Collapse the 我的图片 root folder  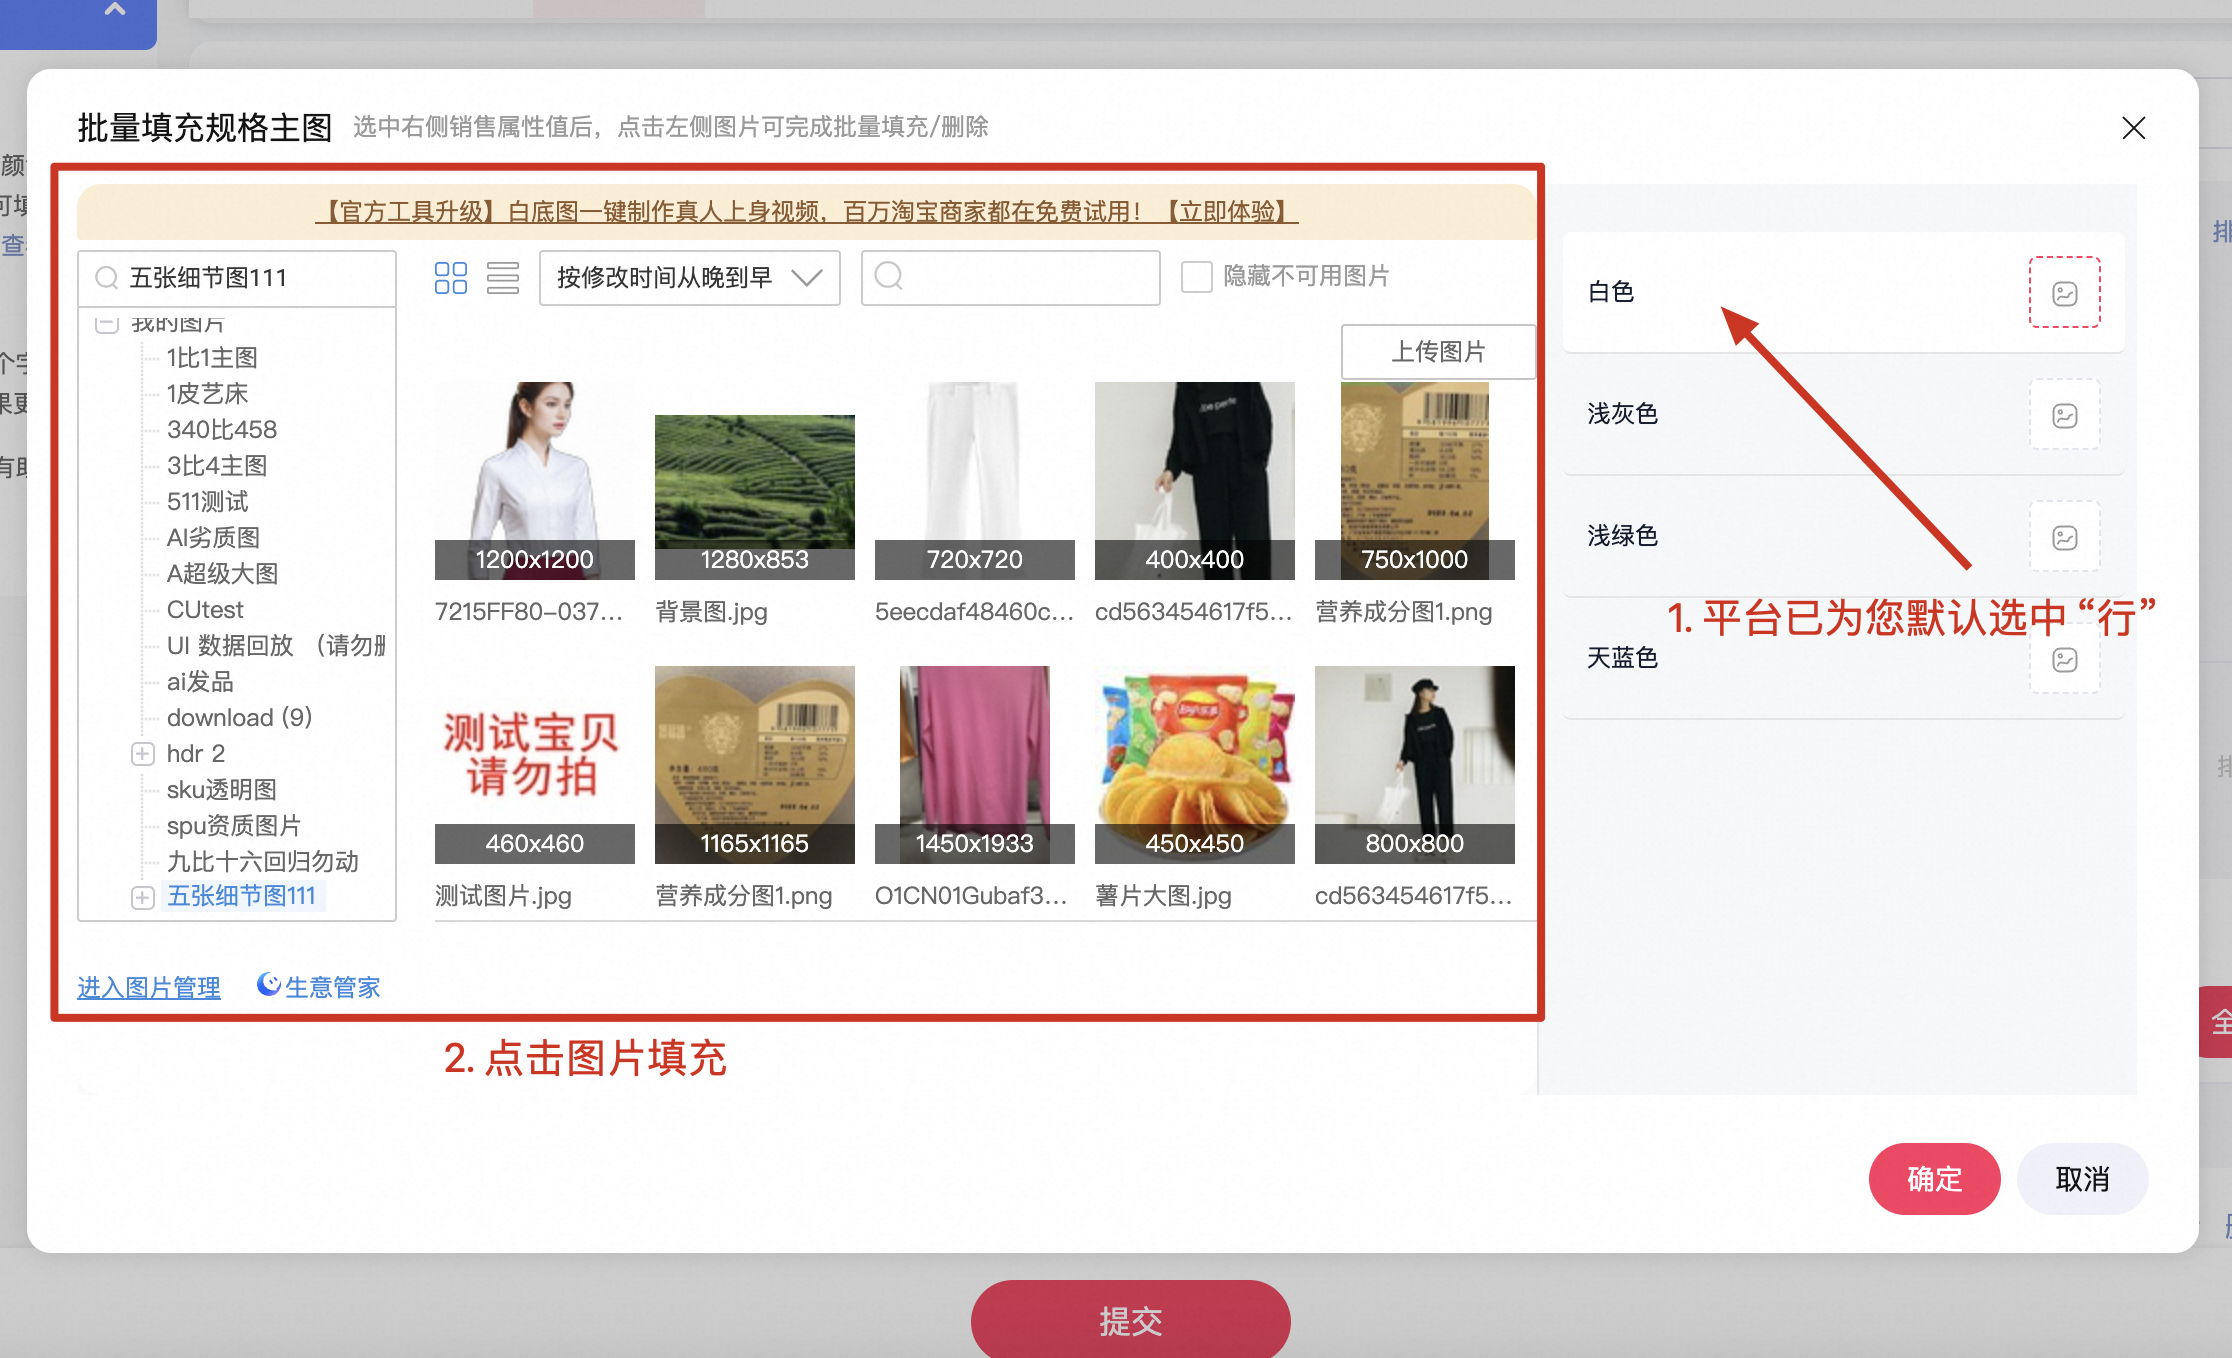click(x=107, y=323)
